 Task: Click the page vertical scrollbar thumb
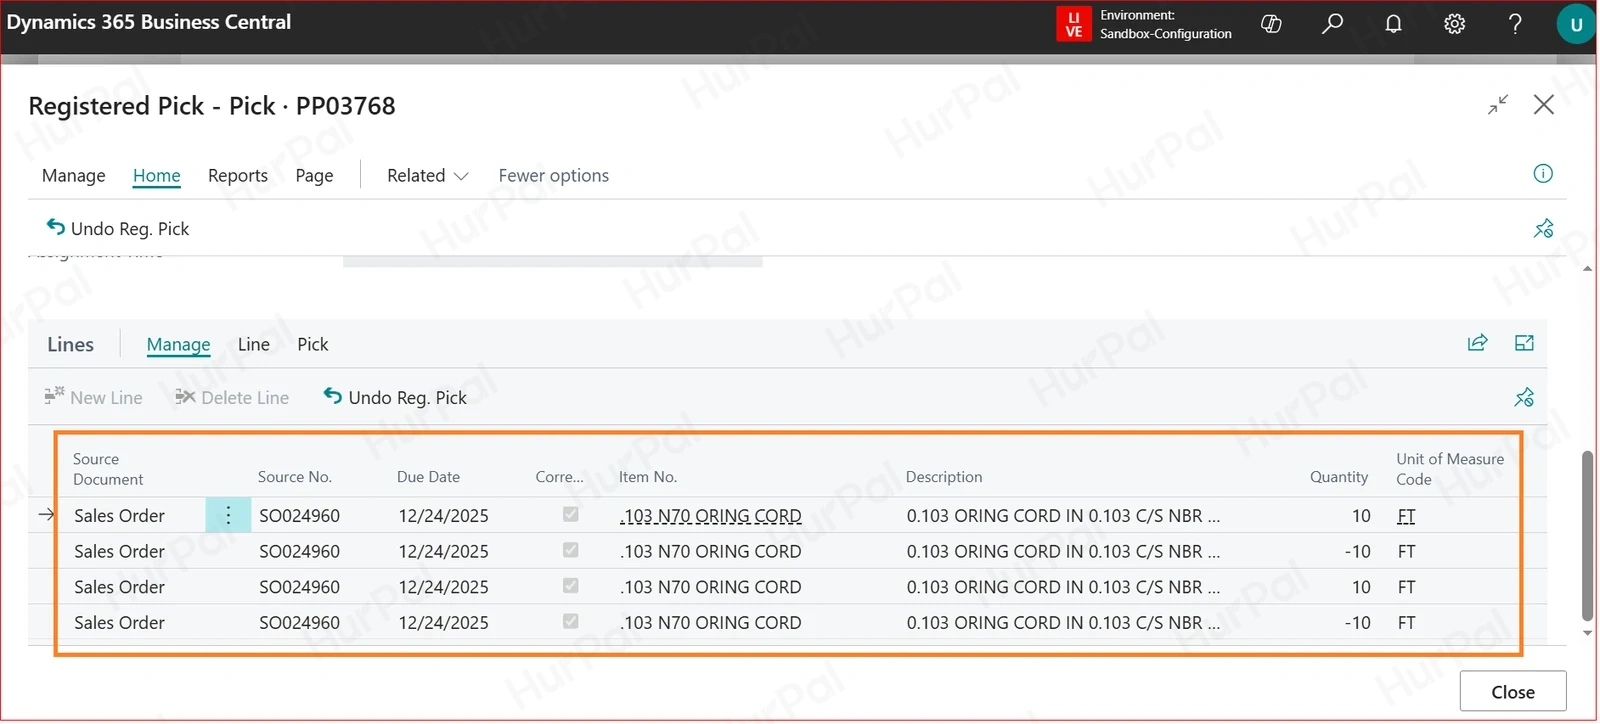pyautogui.click(x=1587, y=536)
